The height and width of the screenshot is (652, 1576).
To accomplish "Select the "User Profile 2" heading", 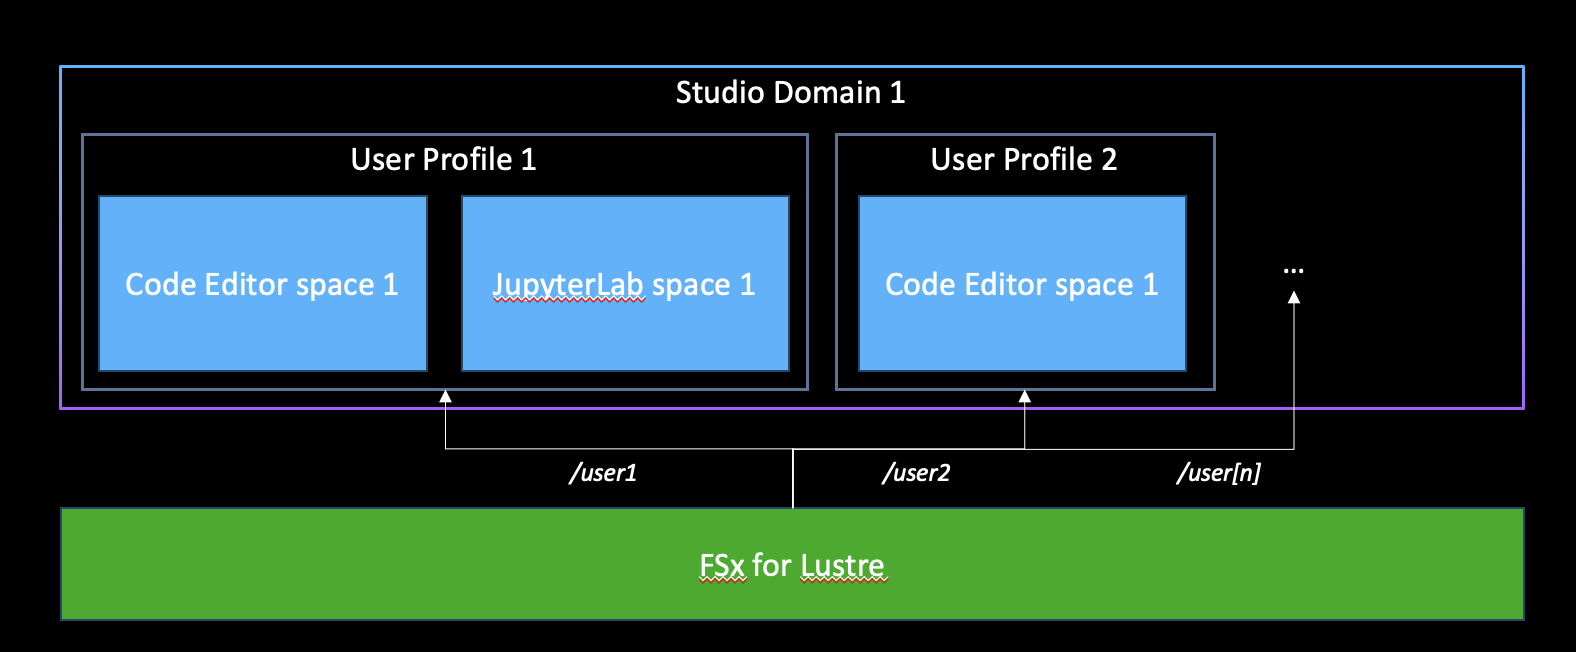I will [x=1023, y=160].
